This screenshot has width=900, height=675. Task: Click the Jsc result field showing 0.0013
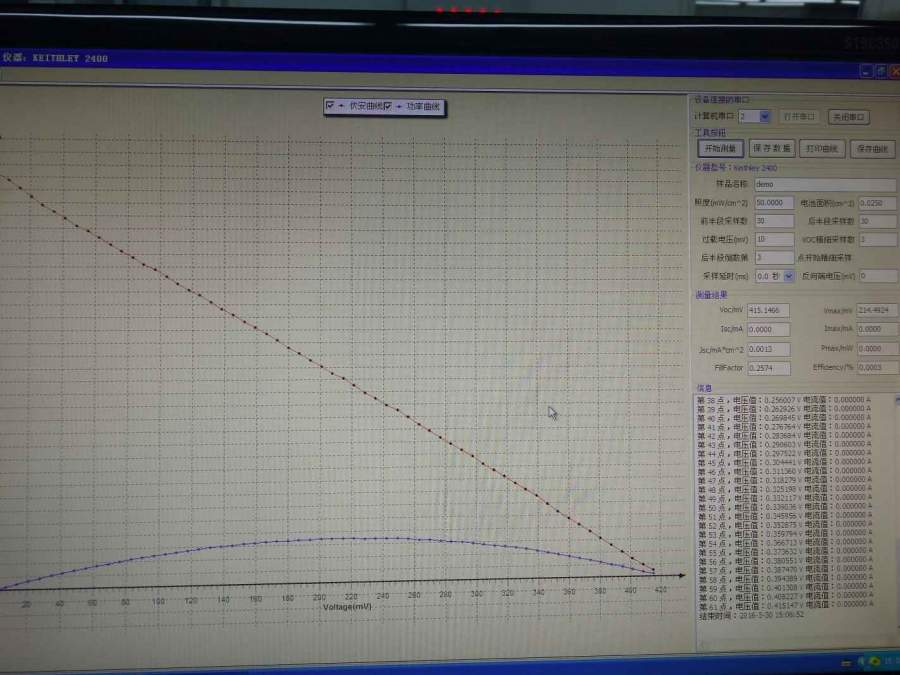tap(769, 349)
